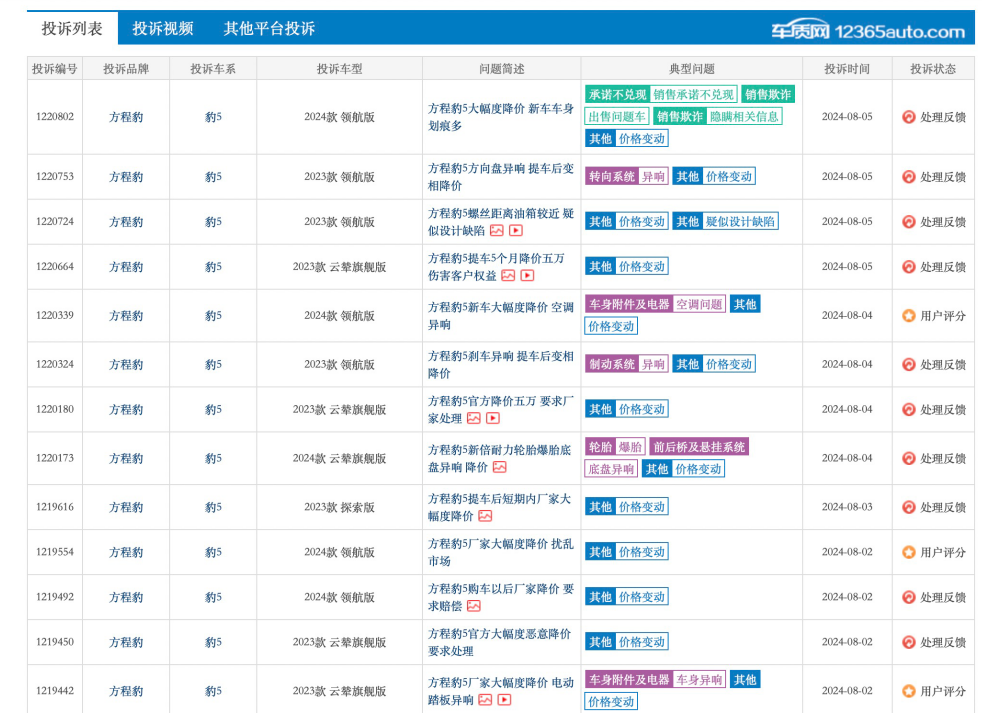Click the red 处理反馈 status icon for 1220802
The height and width of the screenshot is (714, 982).
[x=908, y=117]
